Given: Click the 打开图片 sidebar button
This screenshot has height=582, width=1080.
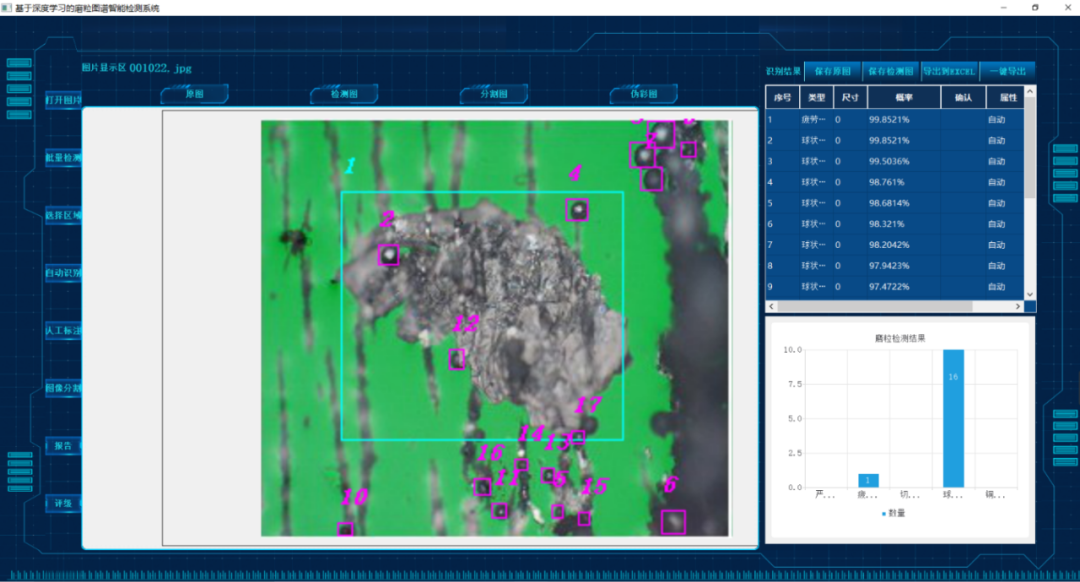Looking at the screenshot, I should [63, 101].
